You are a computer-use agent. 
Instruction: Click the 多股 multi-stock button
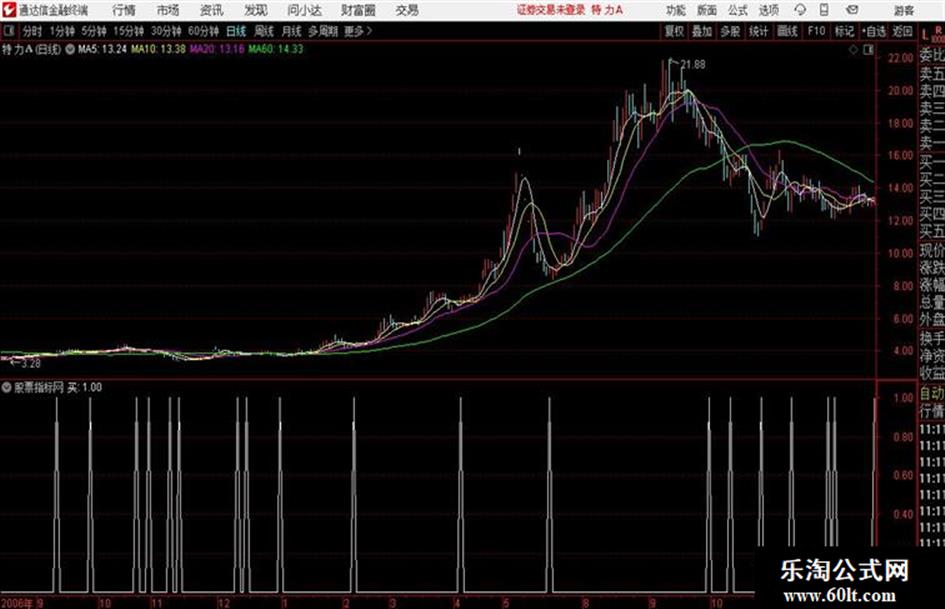click(x=730, y=31)
